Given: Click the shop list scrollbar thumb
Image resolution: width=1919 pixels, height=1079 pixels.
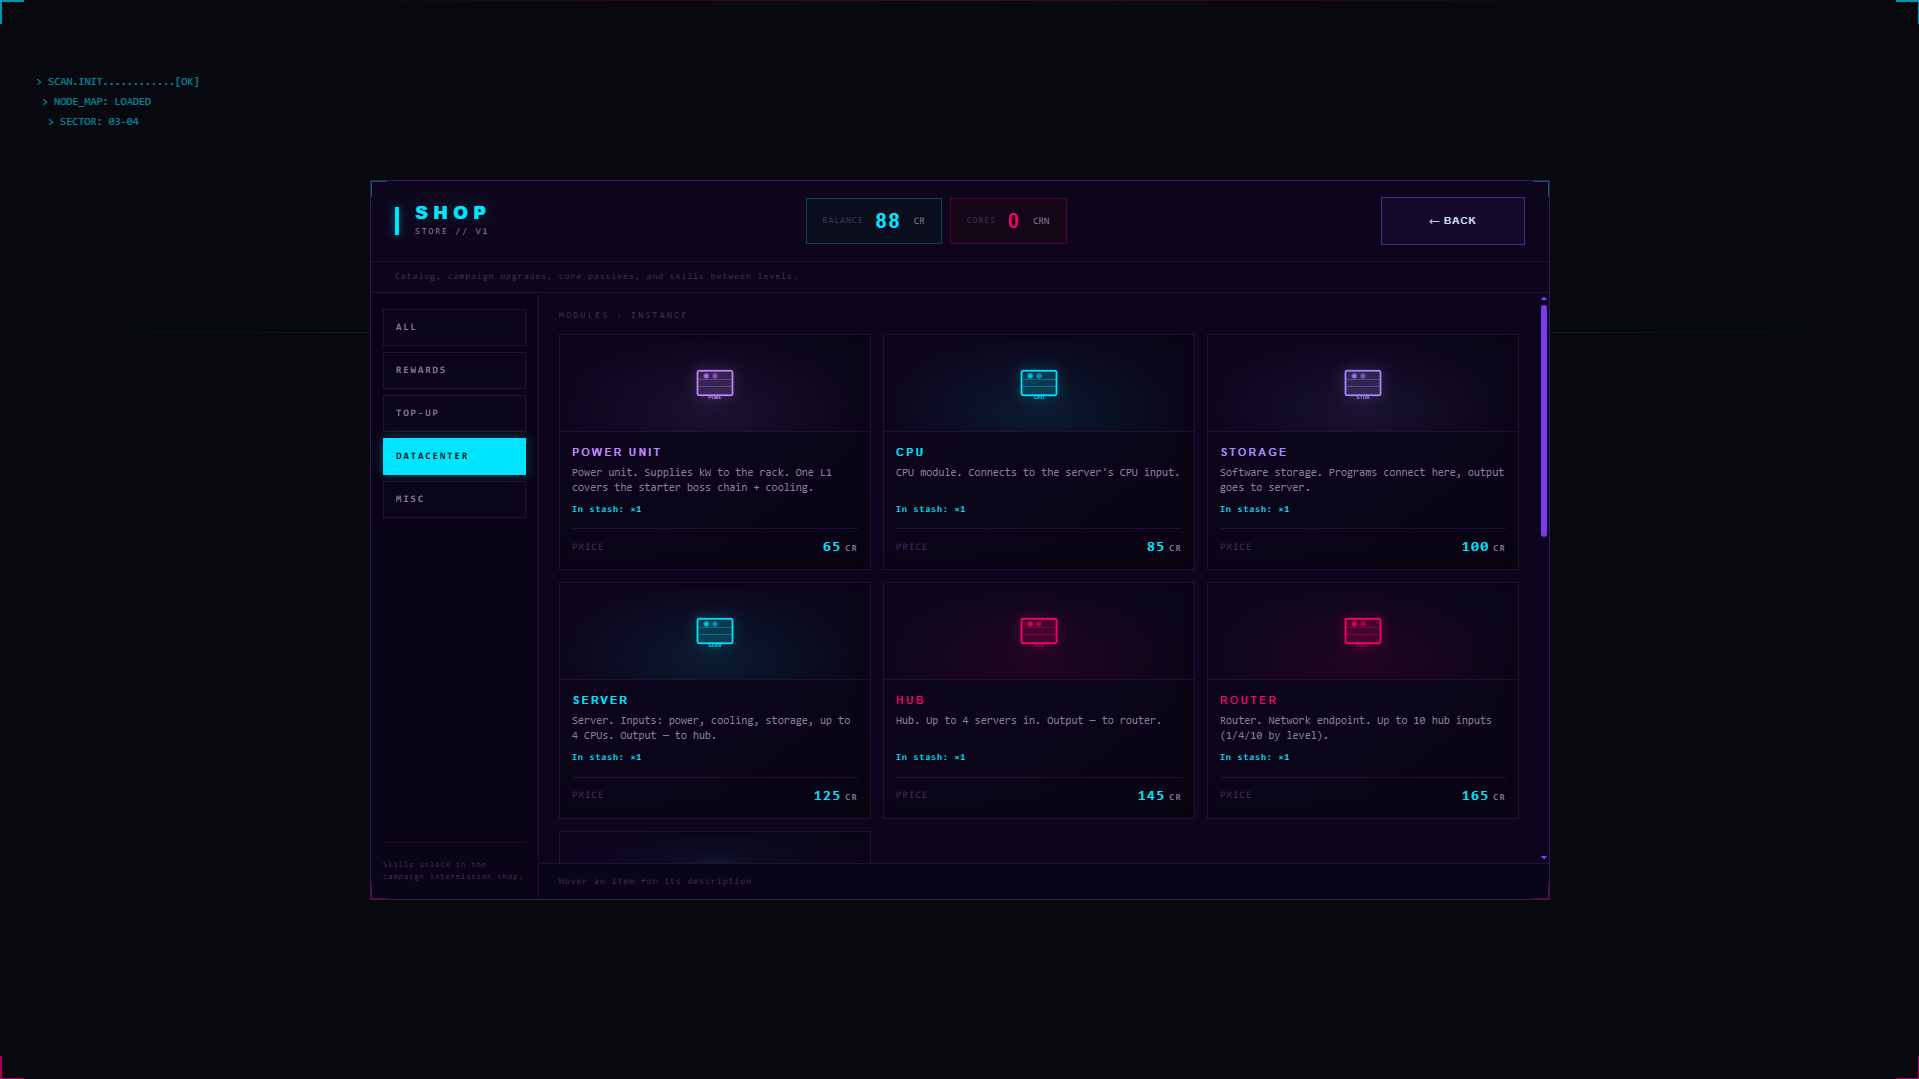Looking at the screenshot, I should pyautogui.click(x=1544, y=421).
